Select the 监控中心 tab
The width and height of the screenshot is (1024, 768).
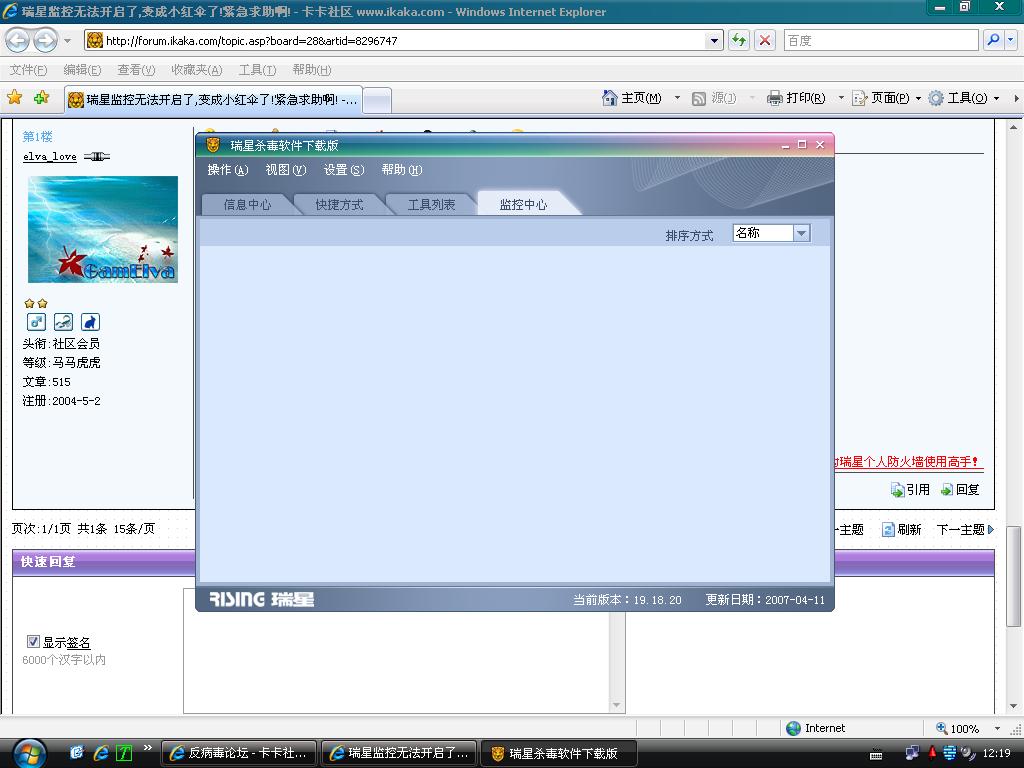tap(523, 204)
